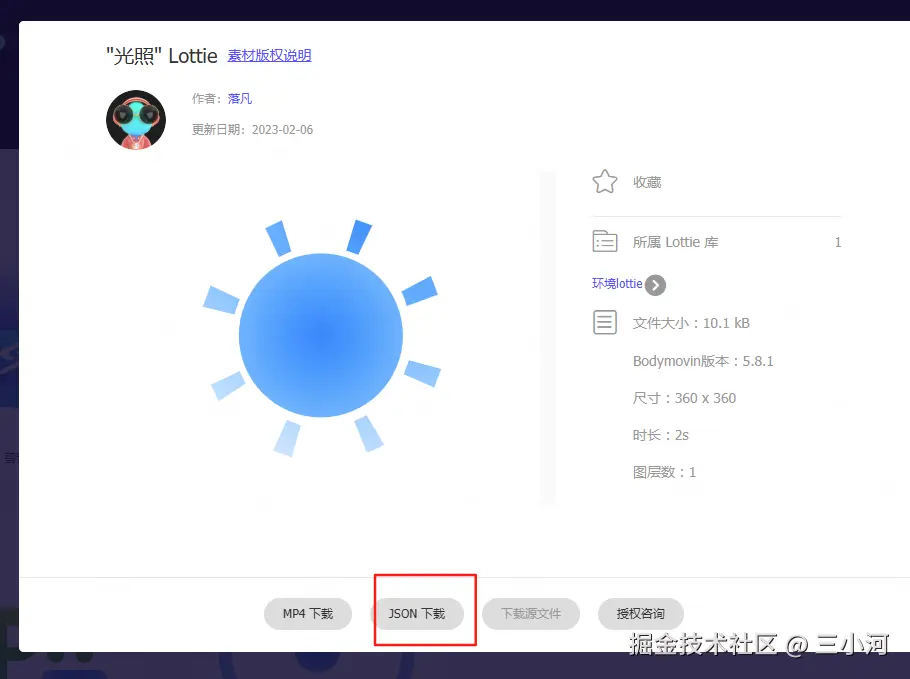Open the 环境lottie library link
Image resolution: width=910 pixels, height=679 pixels.
617,284
